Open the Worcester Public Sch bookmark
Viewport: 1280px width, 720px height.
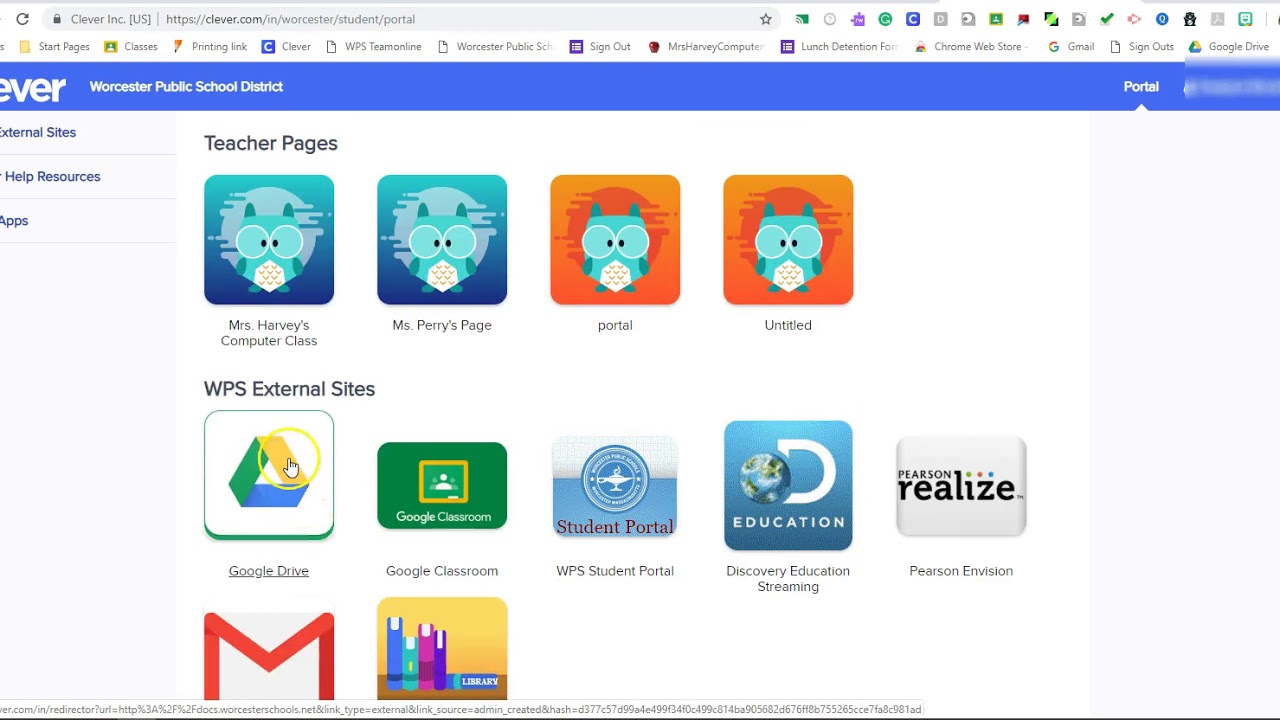click(495, 46)
